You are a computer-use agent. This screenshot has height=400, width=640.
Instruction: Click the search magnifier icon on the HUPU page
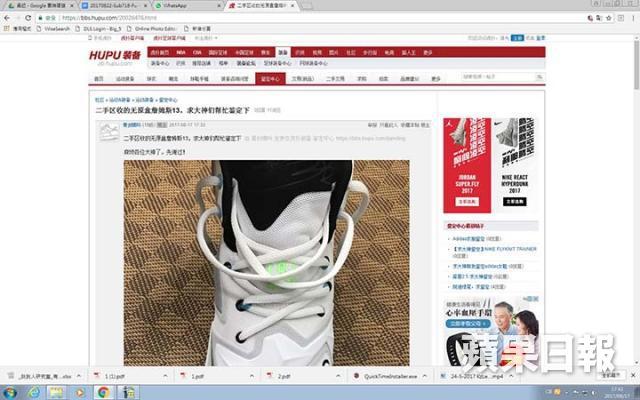pyautogui.click(x=539, y=77)
